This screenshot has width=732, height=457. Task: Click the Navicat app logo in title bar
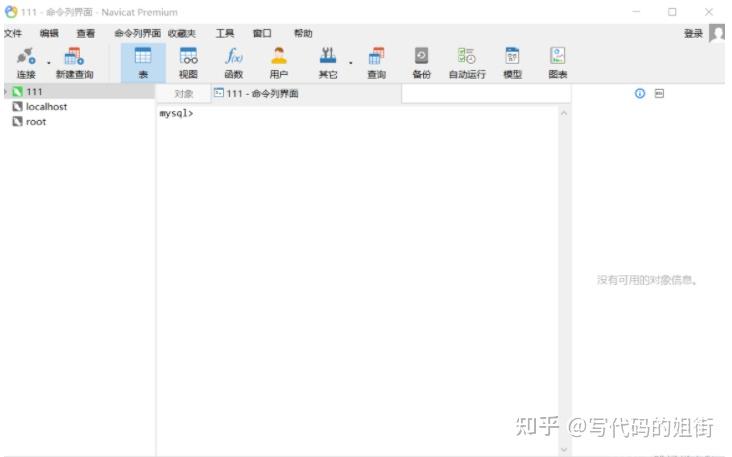[x=11, y=12]
